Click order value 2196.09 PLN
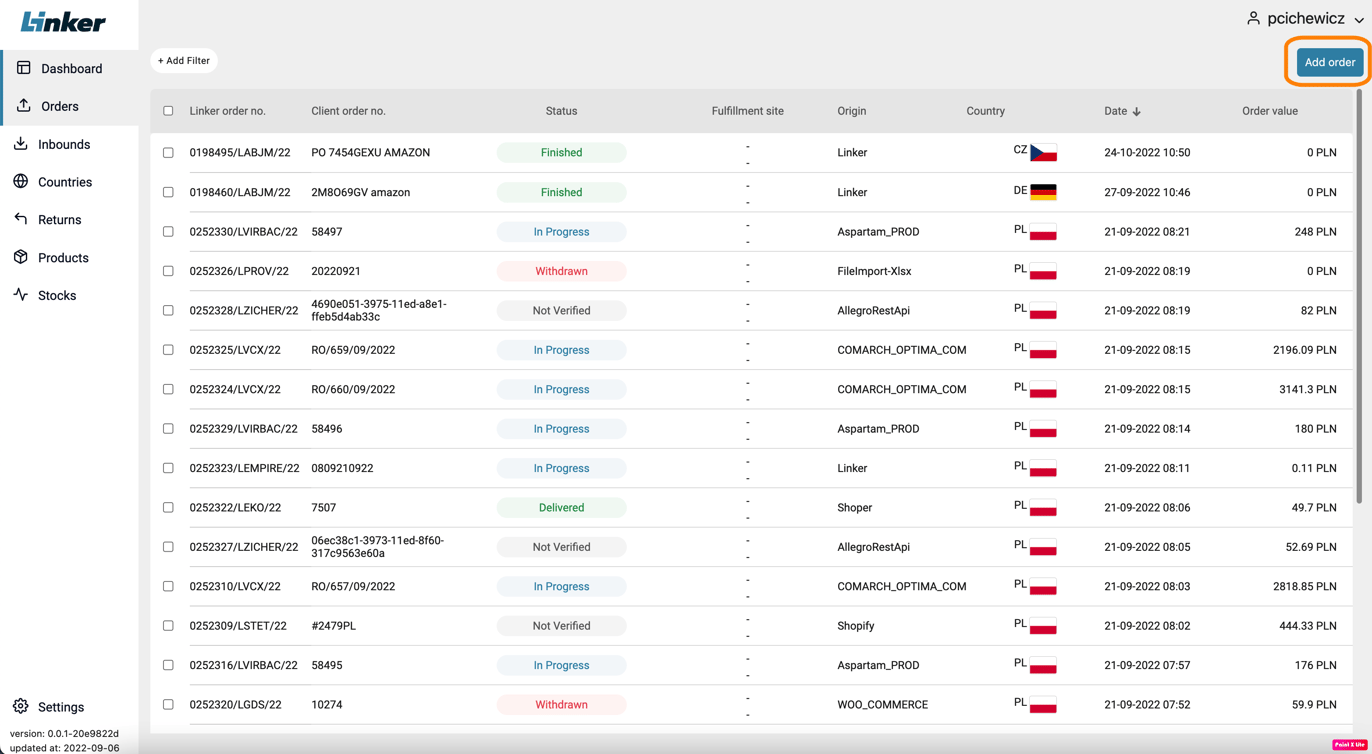The width and height of the screenshot is (1372, 754). coord(1304,350)
